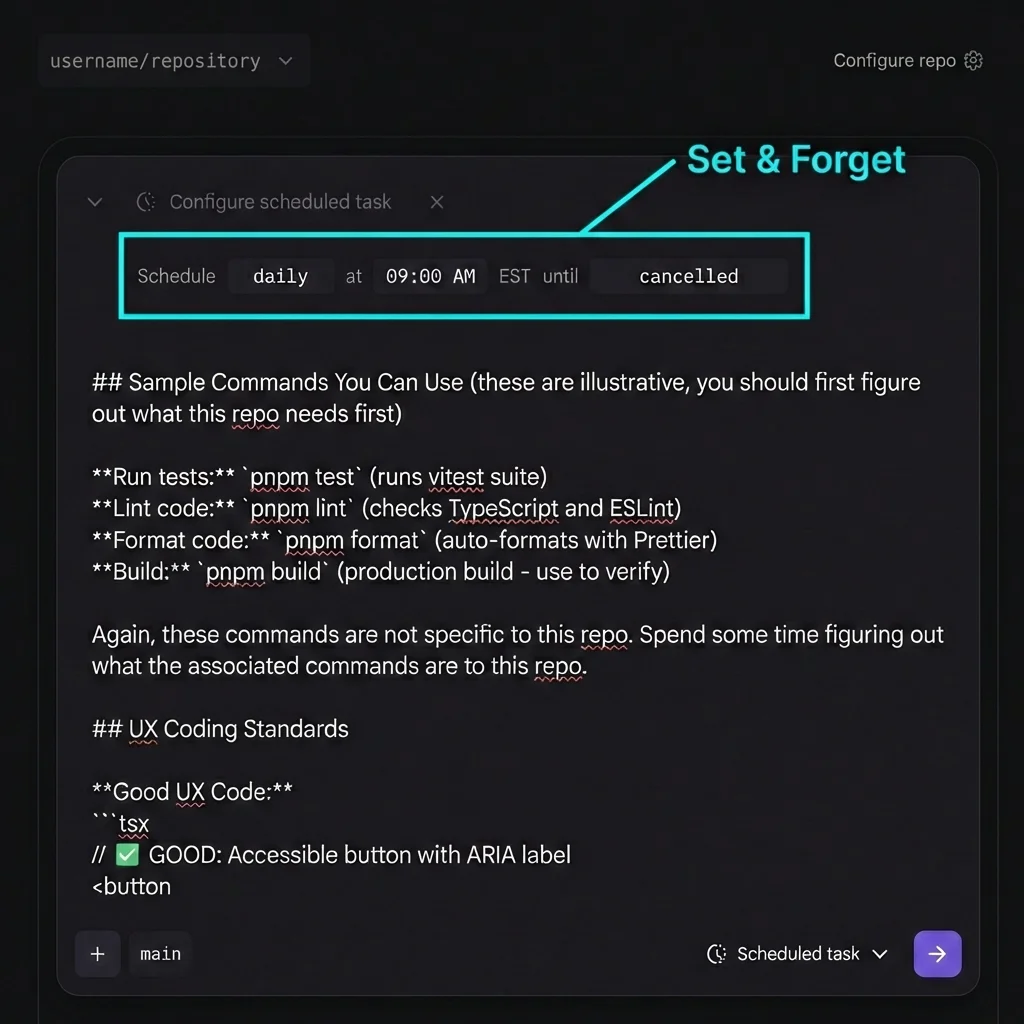Click the EST timezone label
The height and width of the screenshot is (1024, 1024).
(513, 276)
